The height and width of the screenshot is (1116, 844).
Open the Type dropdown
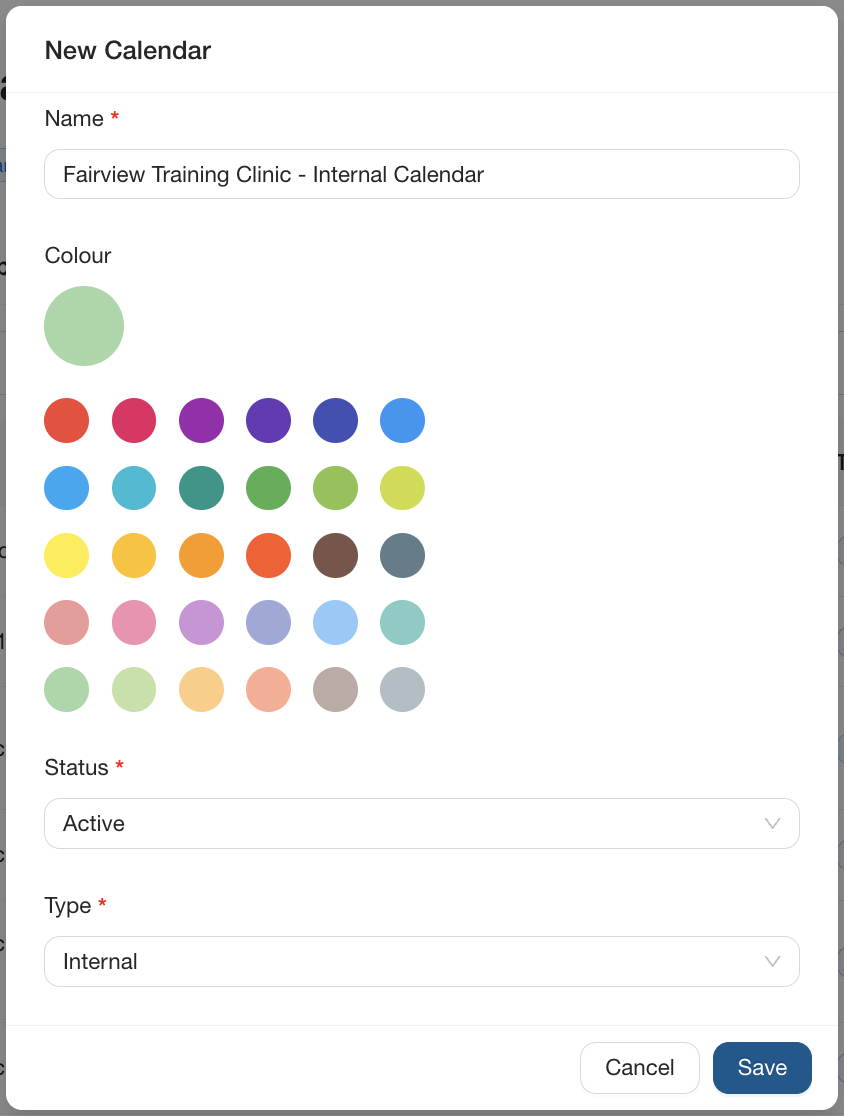(421, 961)
